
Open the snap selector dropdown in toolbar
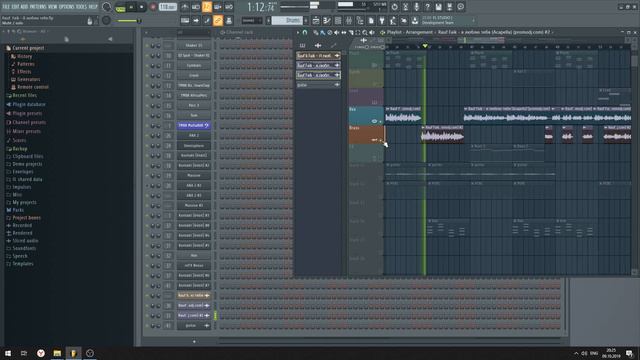252,20
